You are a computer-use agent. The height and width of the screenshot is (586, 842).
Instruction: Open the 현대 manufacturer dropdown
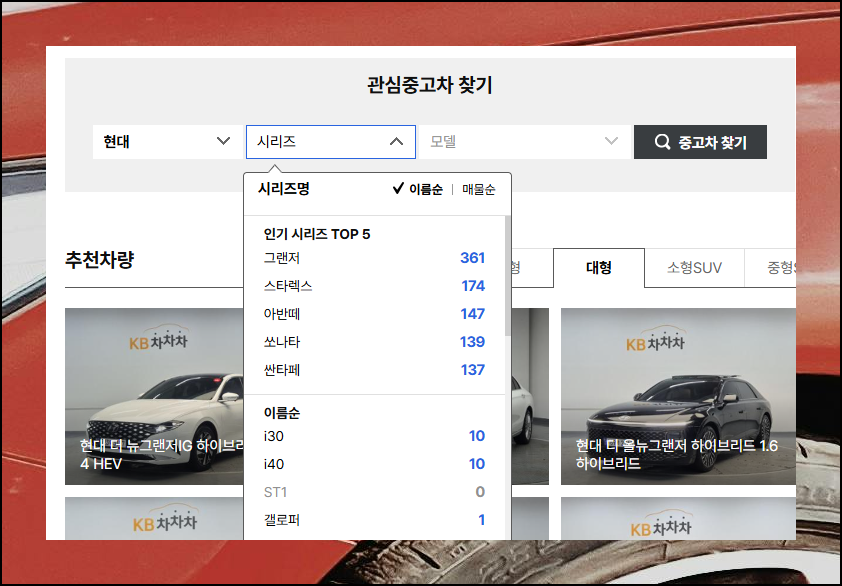[x=168, y=142]
